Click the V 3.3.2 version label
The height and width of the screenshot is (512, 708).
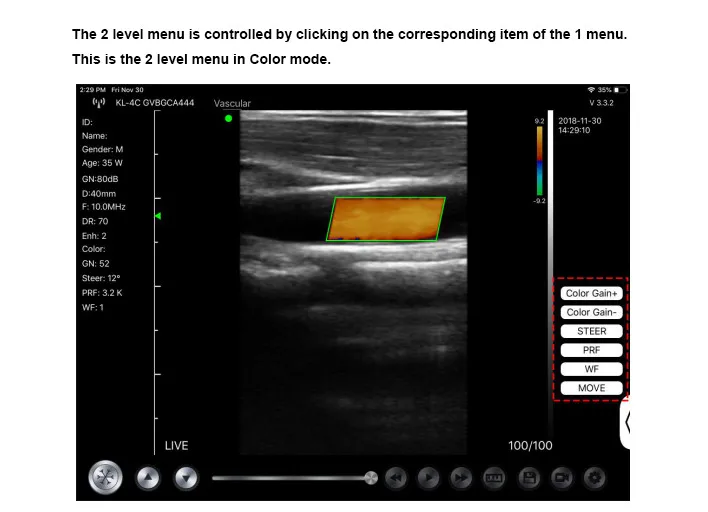coord(601,103)
